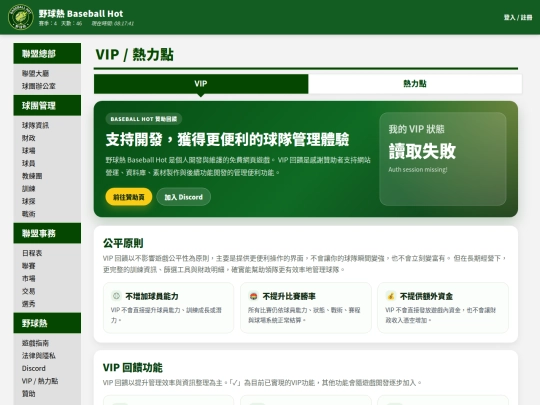
Task: Open the 法律與隱私 sidebar link
Action: pos(39,356)
